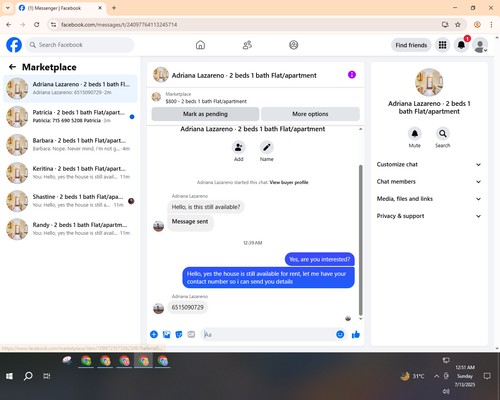The width and height of the screenshot is (500, 400).
Task: Click the 'Yes, are you interested?' message
Action: 319,259
